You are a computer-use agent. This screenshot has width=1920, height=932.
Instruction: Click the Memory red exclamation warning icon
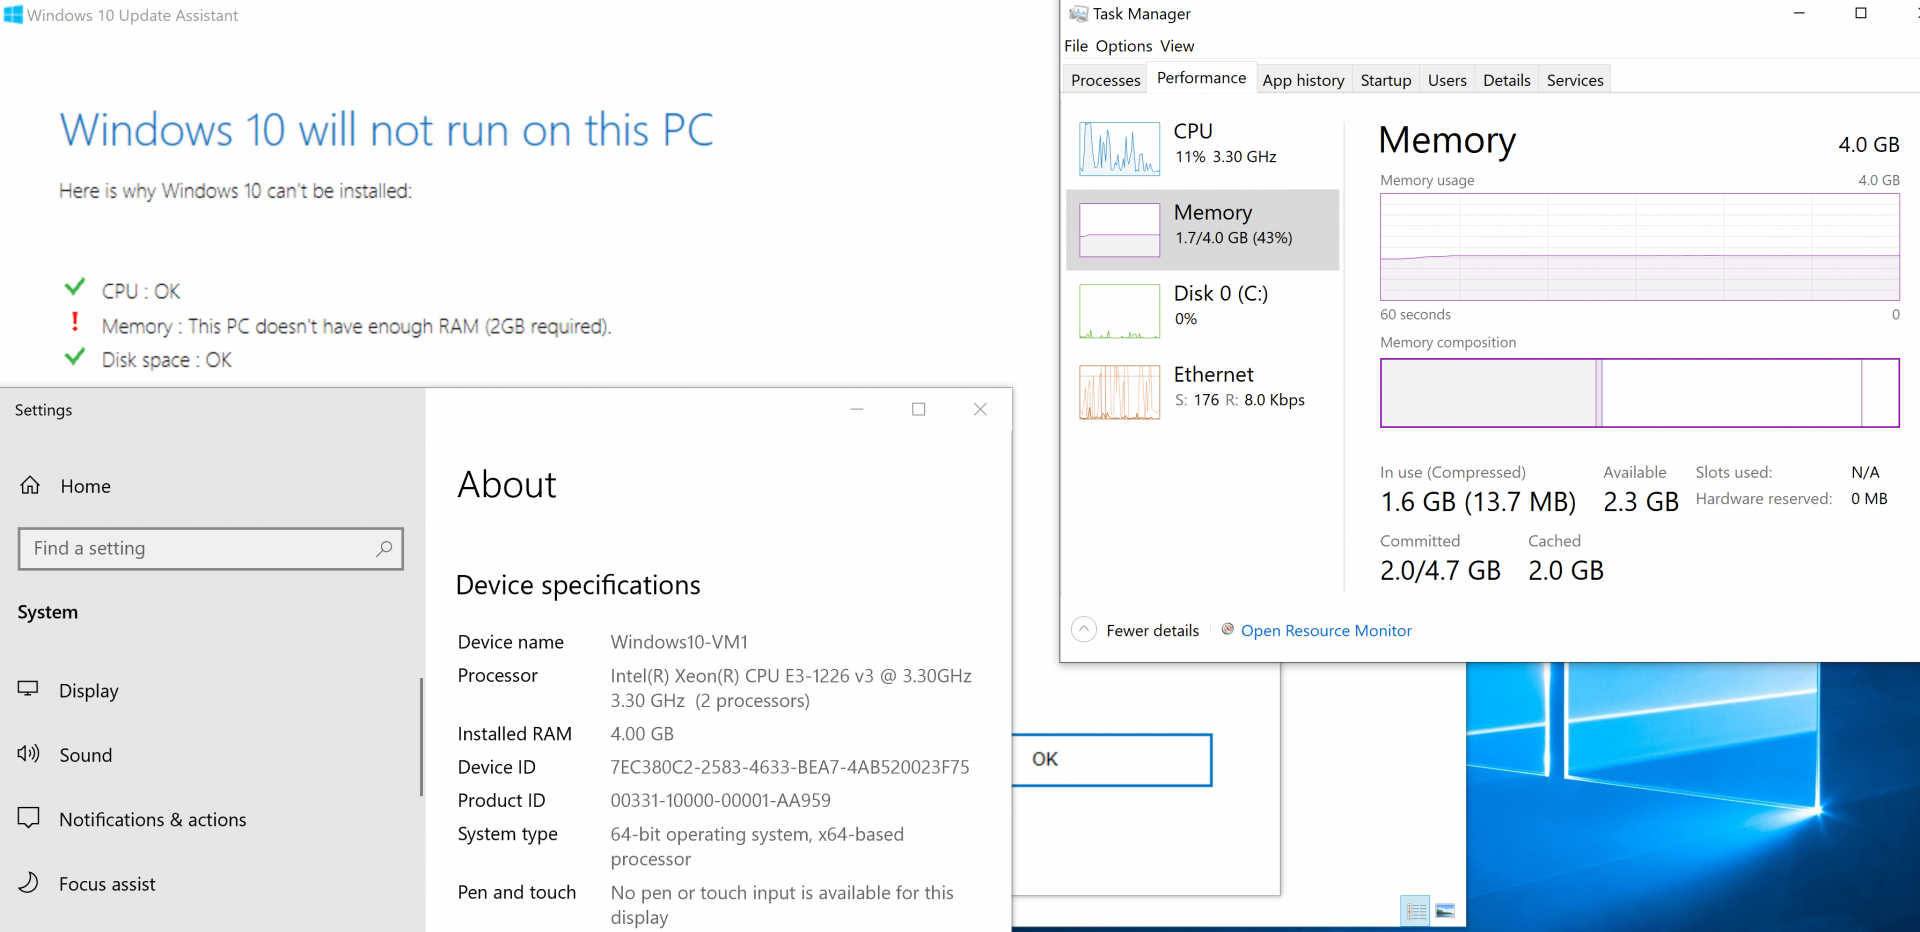[x=75, y=321]
